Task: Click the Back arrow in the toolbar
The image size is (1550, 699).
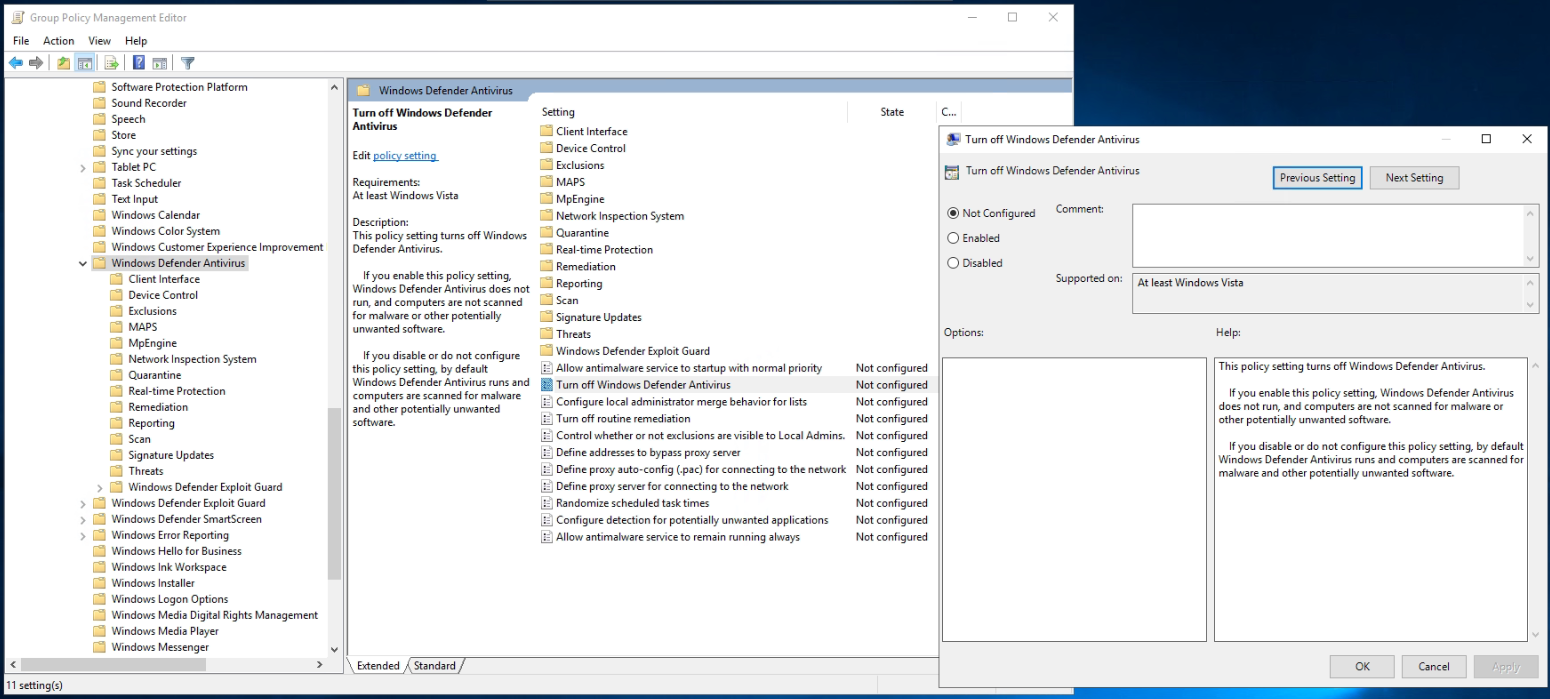Action: click(x=15, y=63)
